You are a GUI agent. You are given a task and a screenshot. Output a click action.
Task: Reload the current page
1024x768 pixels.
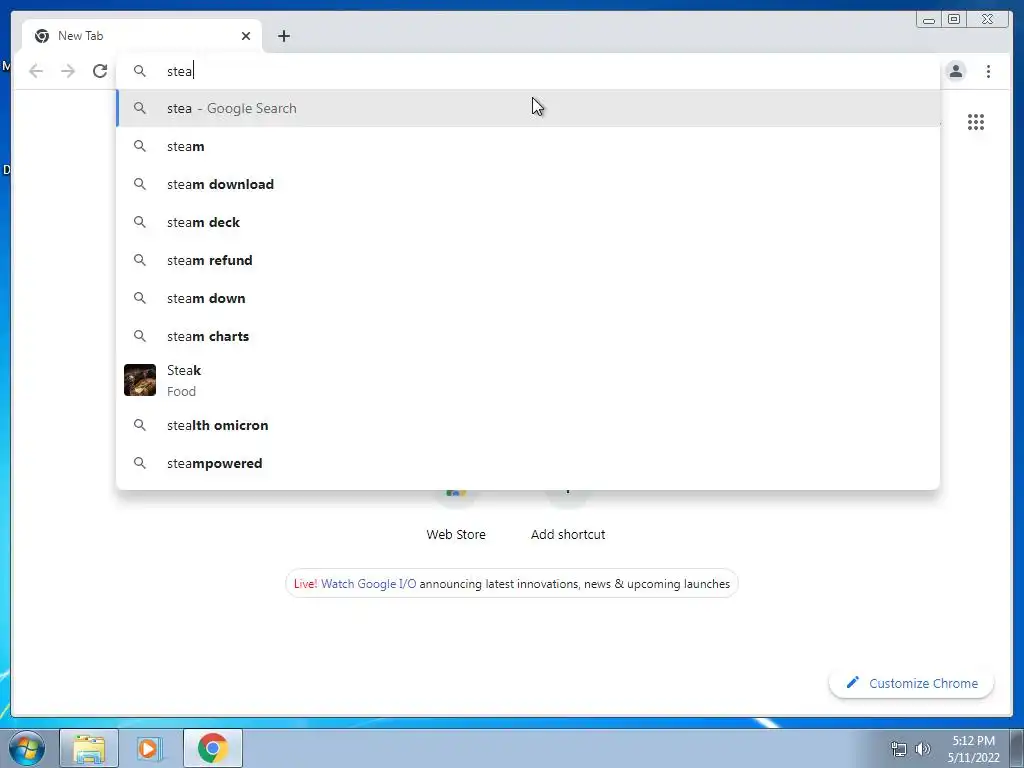pyautogui.click(x=100, y=71)
